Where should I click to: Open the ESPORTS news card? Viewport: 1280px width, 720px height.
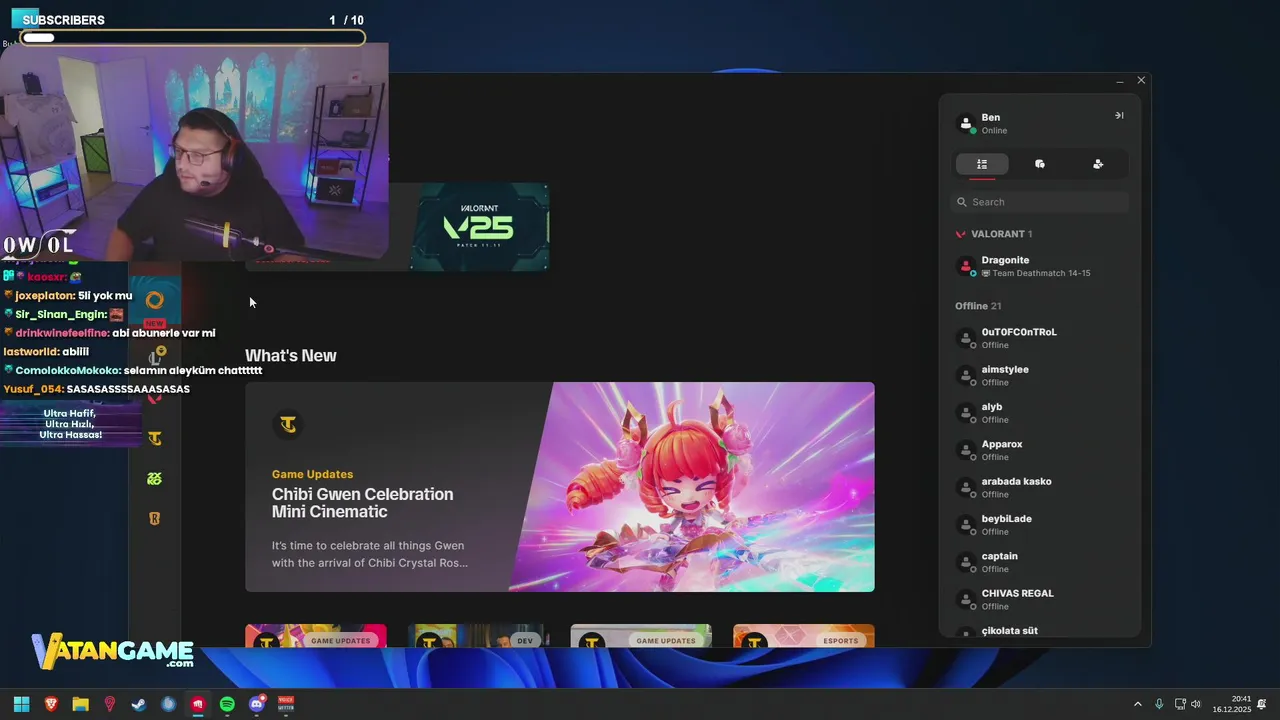pyautogui.click(x=804, y=636)
